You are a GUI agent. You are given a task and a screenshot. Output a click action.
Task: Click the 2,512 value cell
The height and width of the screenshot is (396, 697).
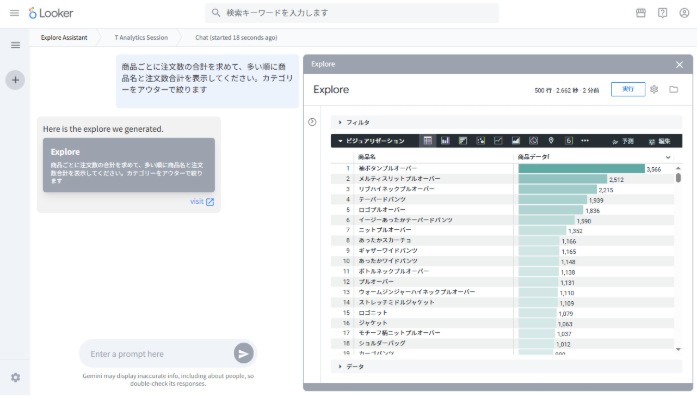coord(616,180)
